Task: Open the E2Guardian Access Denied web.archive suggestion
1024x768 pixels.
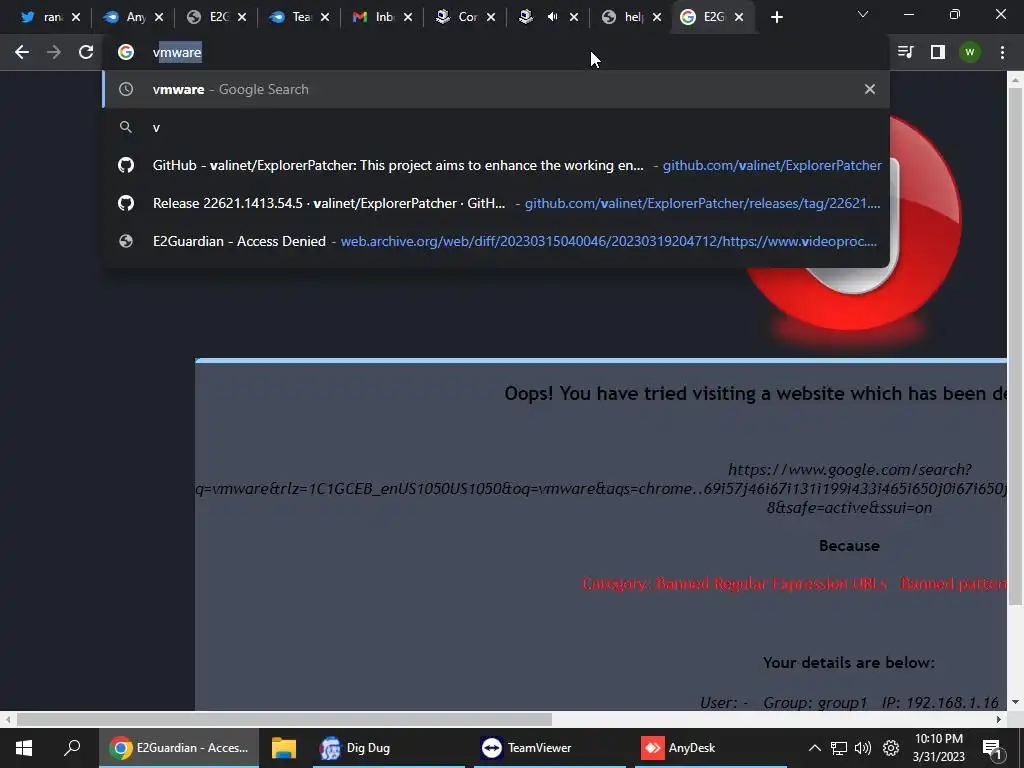Action: (x=496, y=241)
